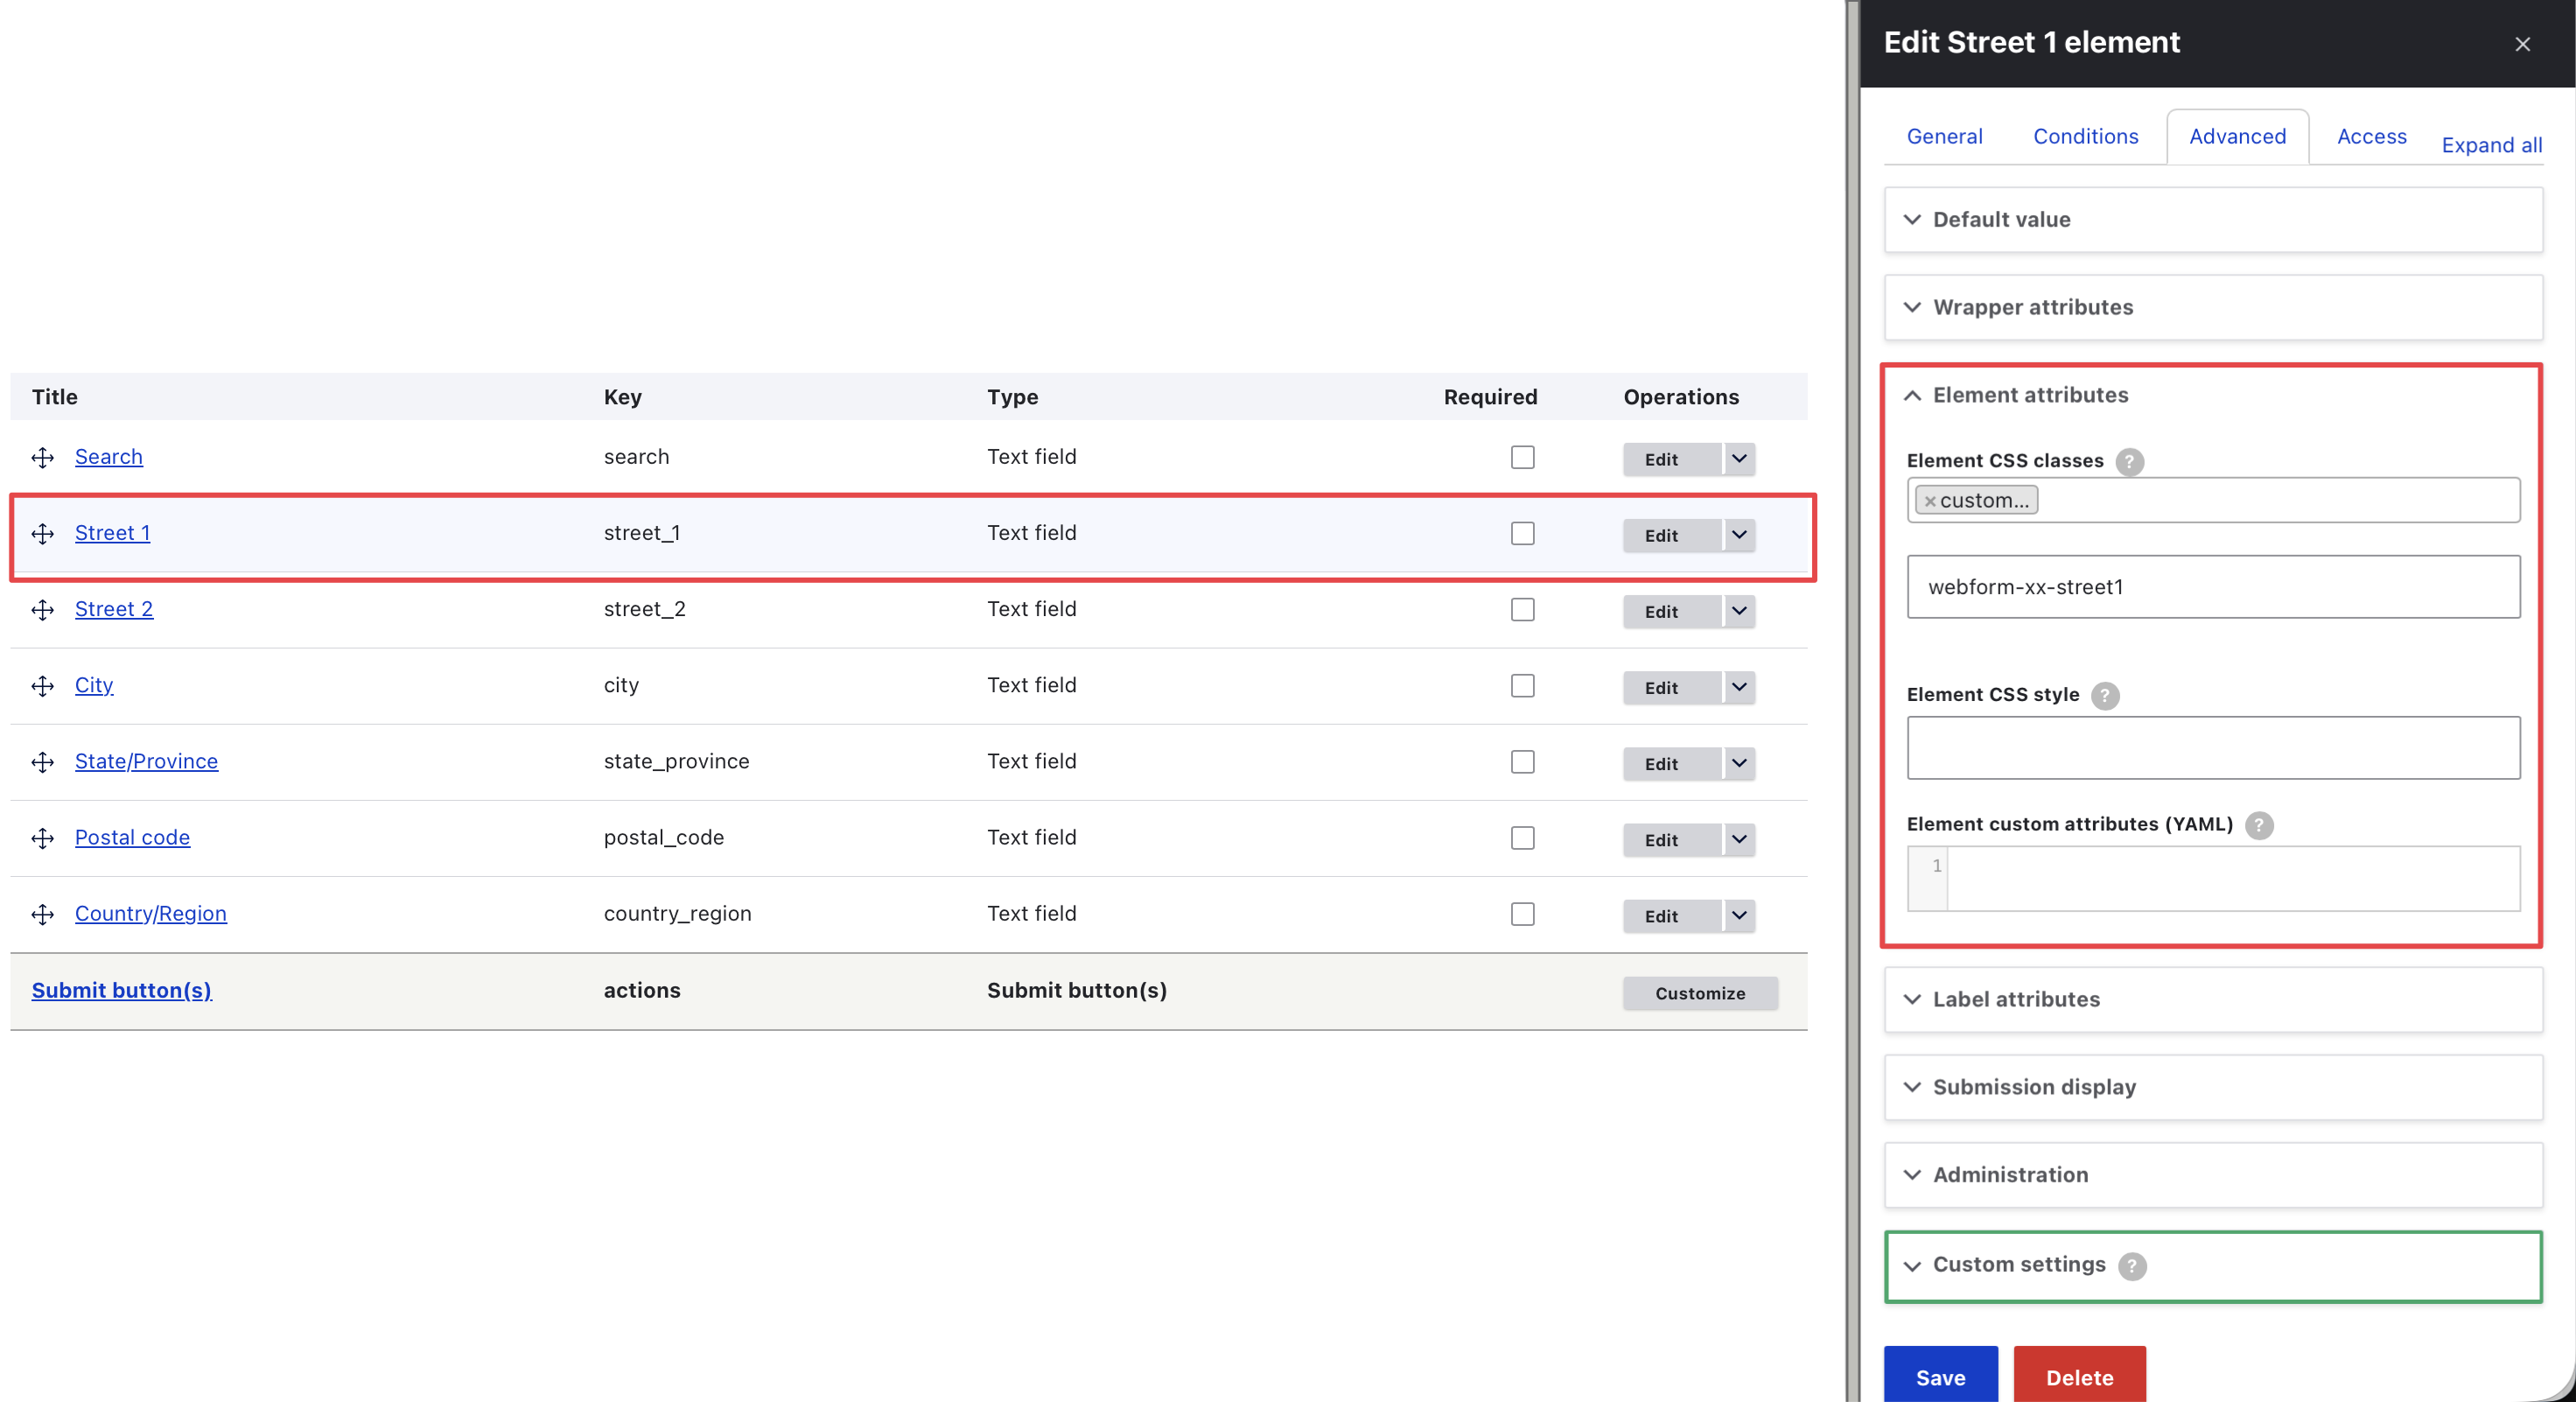The height and width of the screenshot is (1402, 2576).
Task: Expand the Wrapper attributes section
Action: coord(2032,307)
